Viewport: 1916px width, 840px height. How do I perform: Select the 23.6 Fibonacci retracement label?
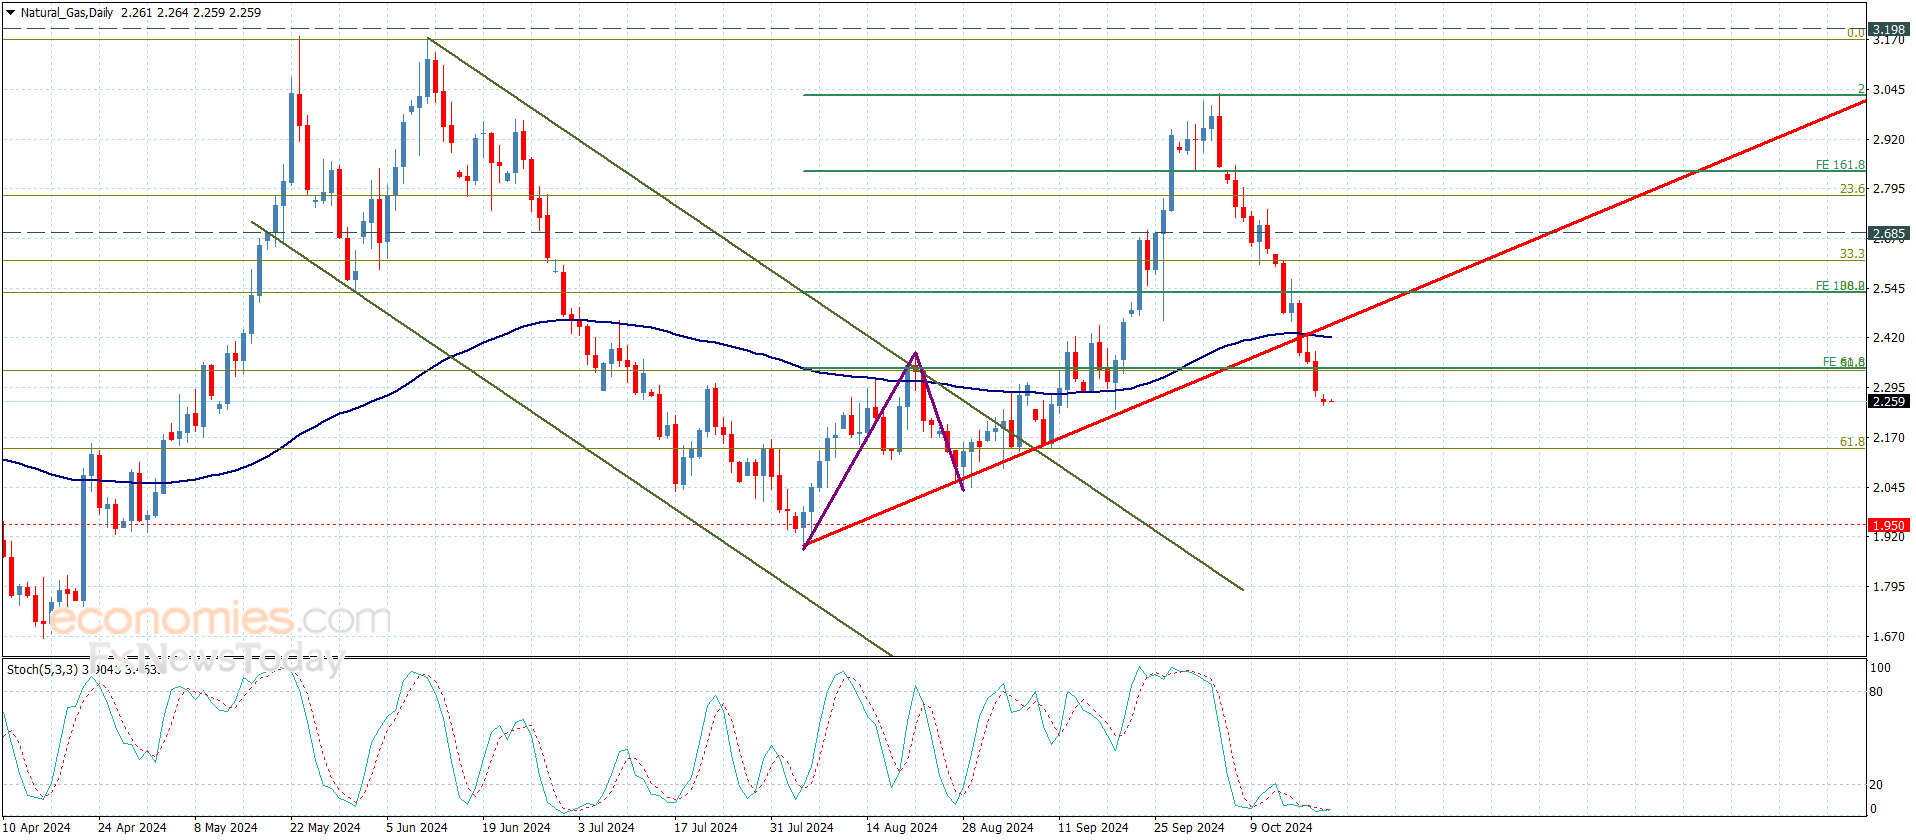coord(1852,188)
